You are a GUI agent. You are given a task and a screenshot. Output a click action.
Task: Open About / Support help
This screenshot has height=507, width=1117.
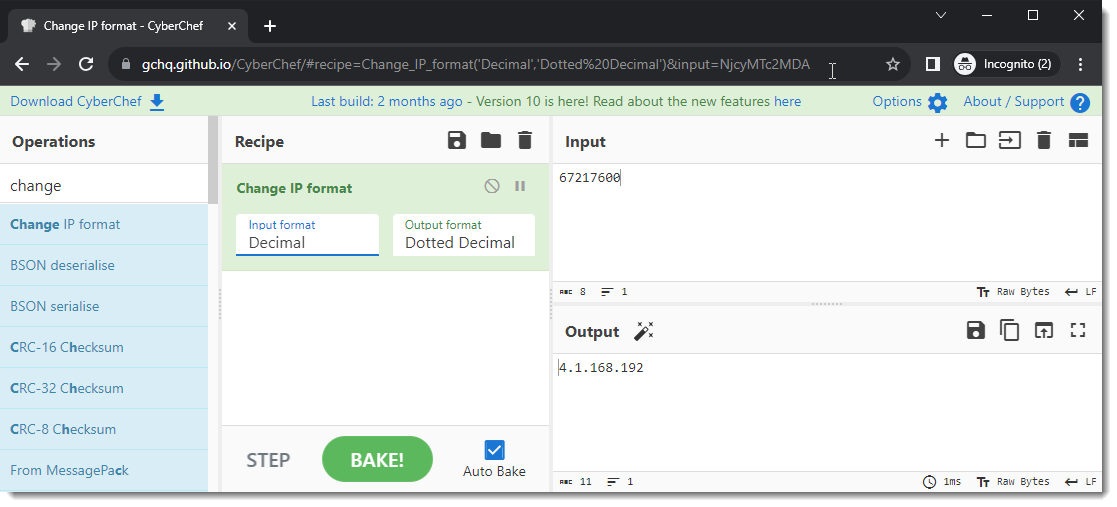pos(1026,102)
